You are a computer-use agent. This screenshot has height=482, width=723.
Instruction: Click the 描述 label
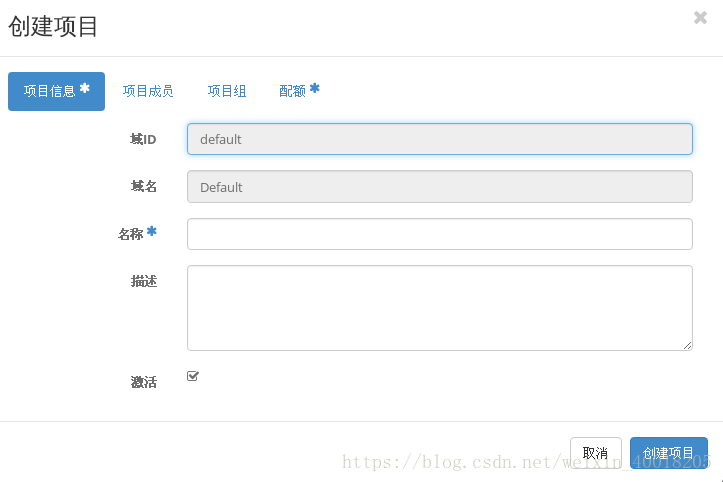144,281
